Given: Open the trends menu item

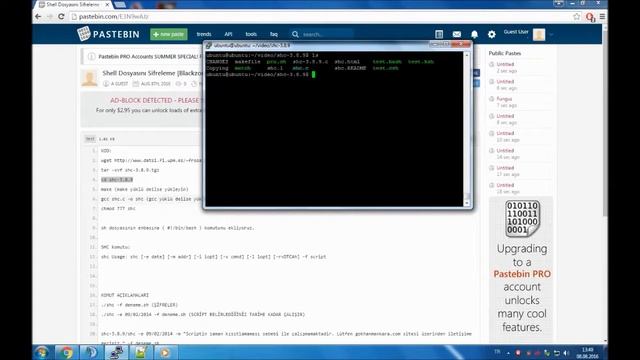Looking at the screenshot, I should (x=204, y=34).
